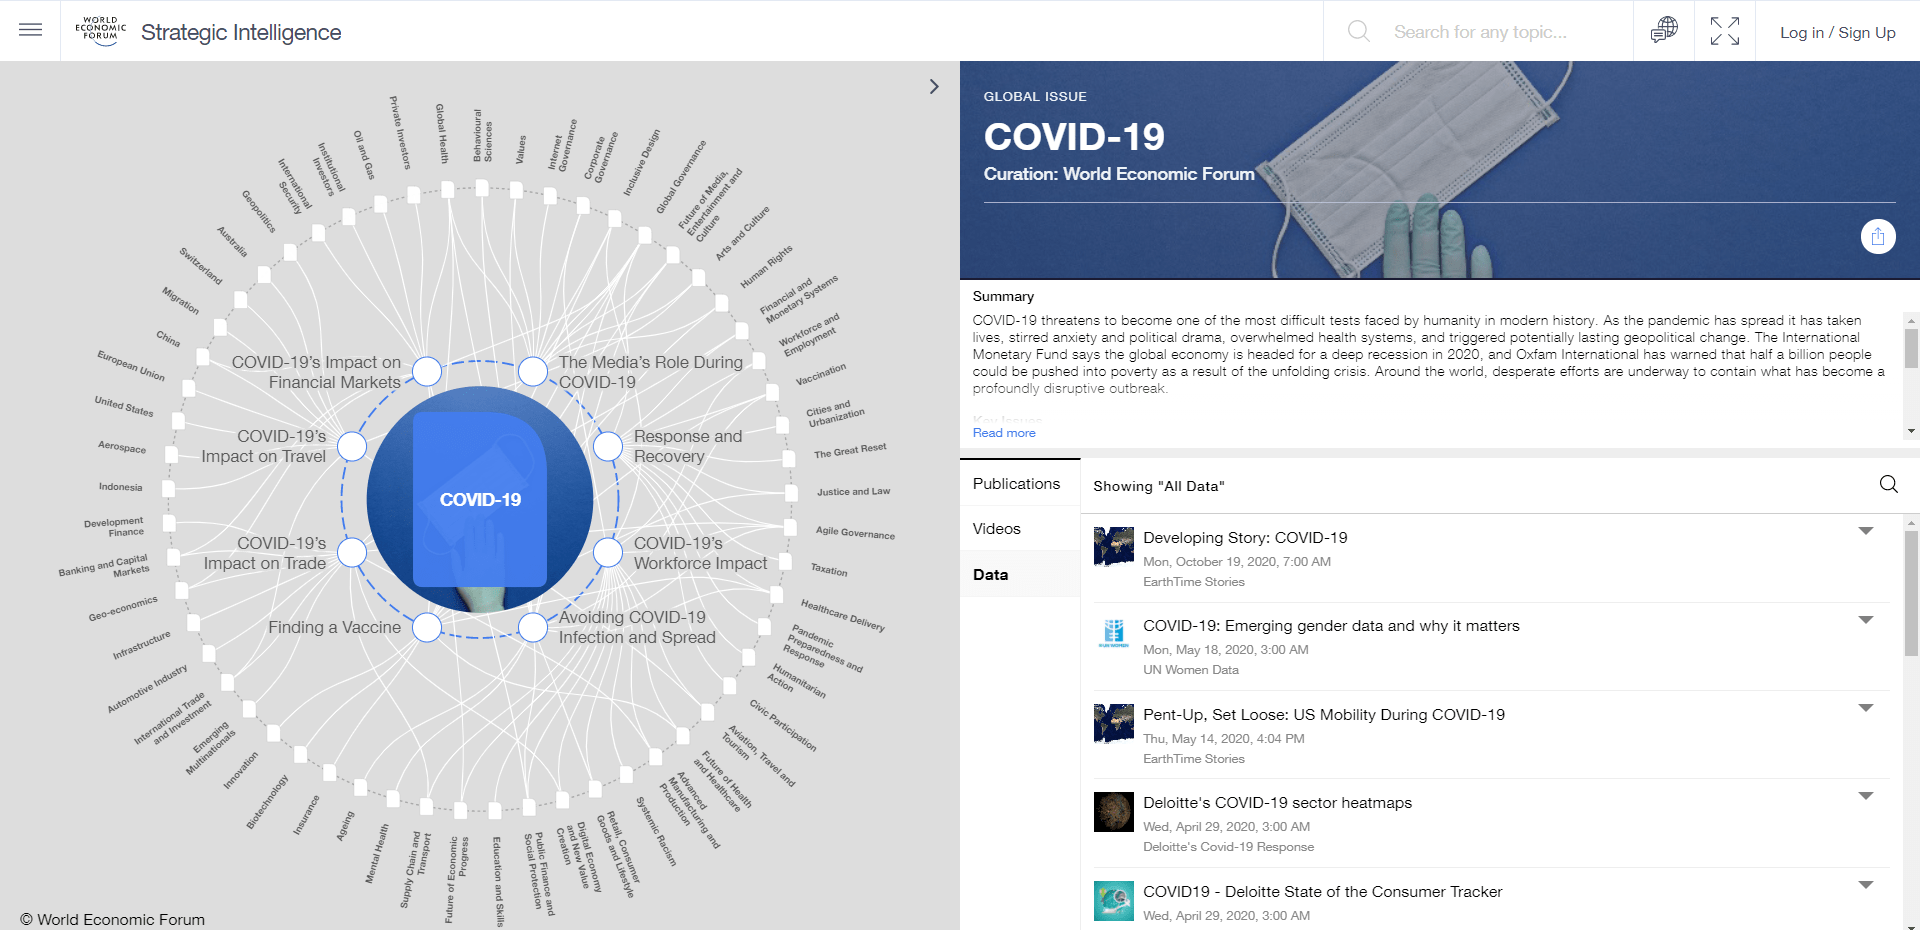
Task: Click the central COVID-19 node
Action: (480, 499)
